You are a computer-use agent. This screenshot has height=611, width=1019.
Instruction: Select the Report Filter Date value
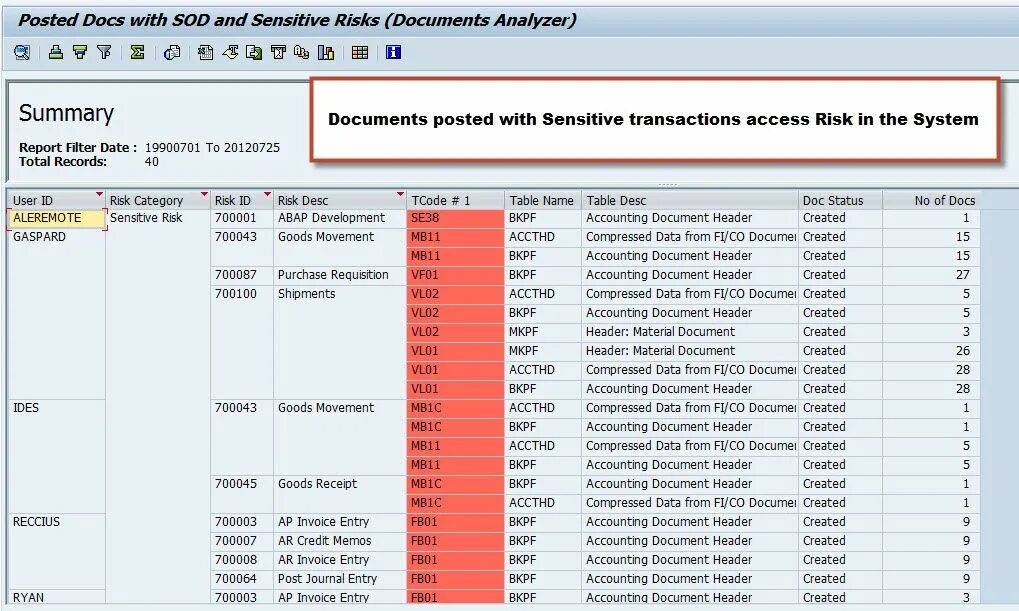[x=212, y=148]
